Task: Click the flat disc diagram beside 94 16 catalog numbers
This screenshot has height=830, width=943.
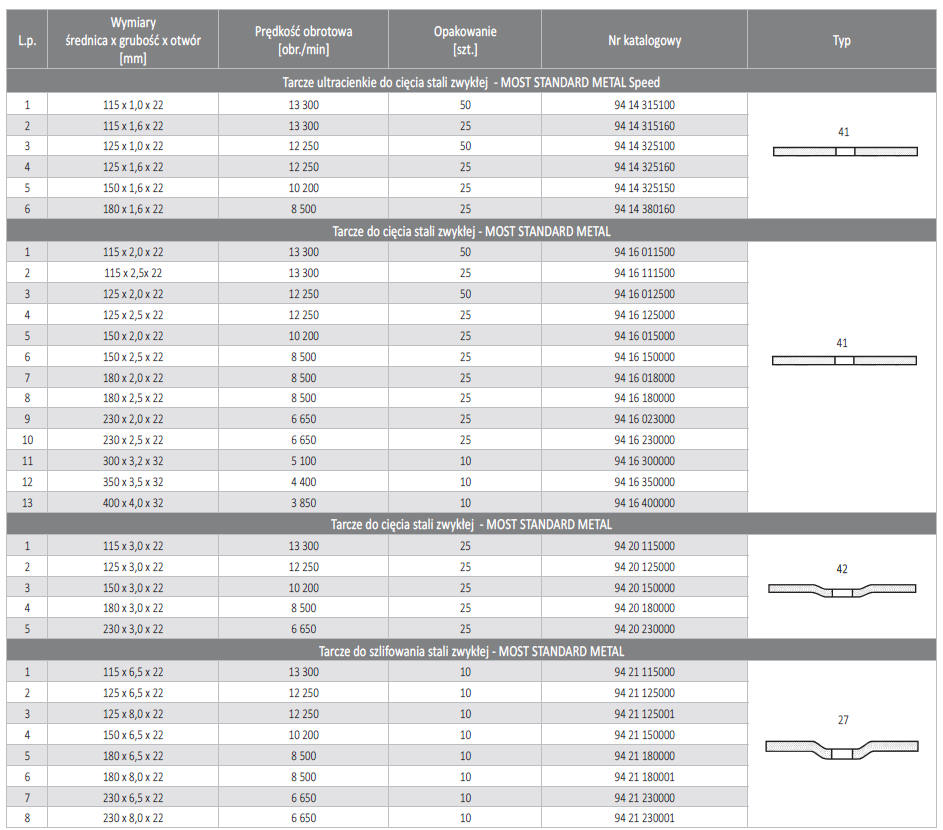Action: (x=844, y=360)
